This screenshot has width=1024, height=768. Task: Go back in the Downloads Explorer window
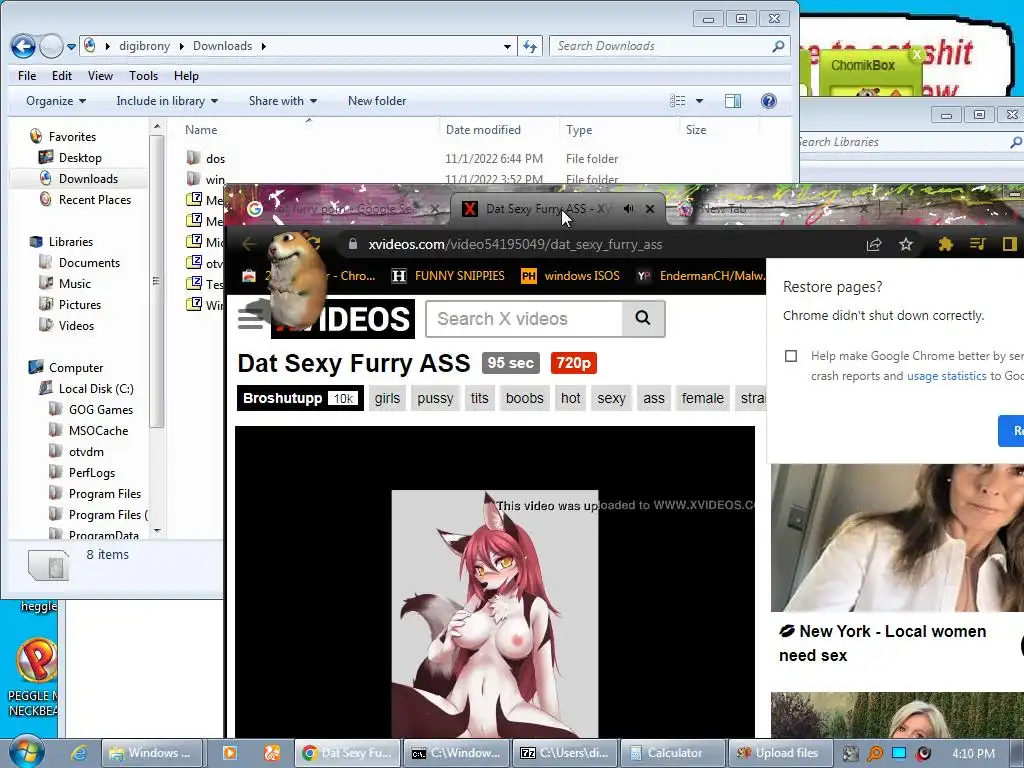tap(24, 46)
